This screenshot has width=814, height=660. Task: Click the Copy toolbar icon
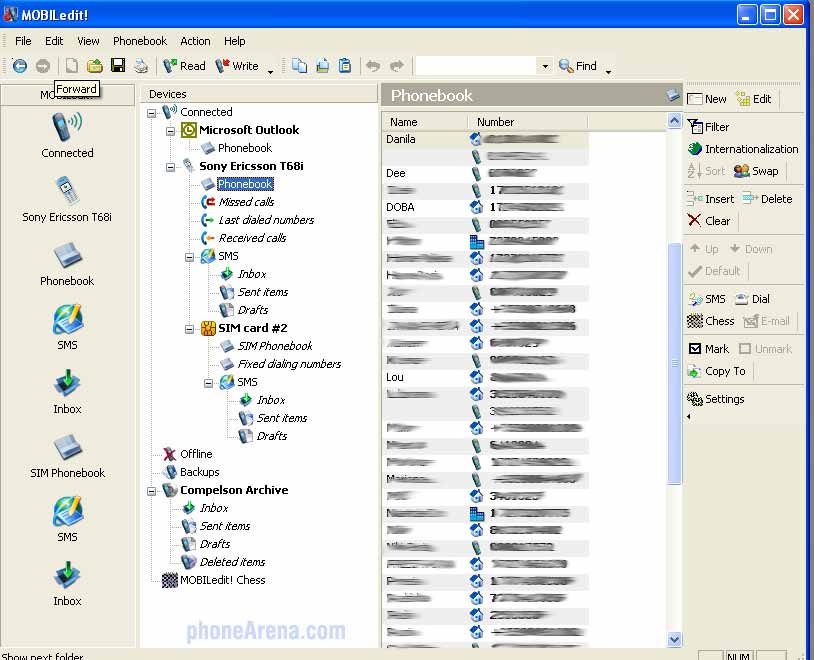point(299,66)
